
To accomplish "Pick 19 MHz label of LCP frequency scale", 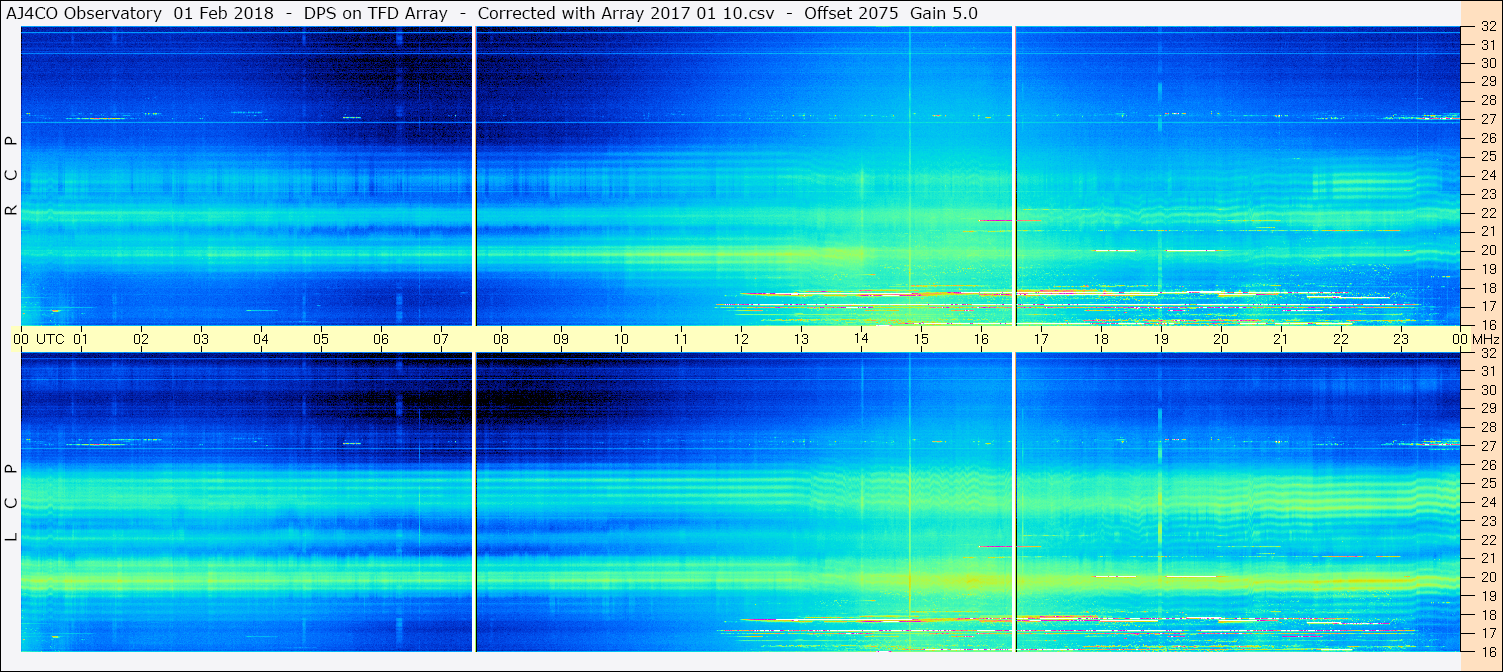I will (x=1487, y=595).
